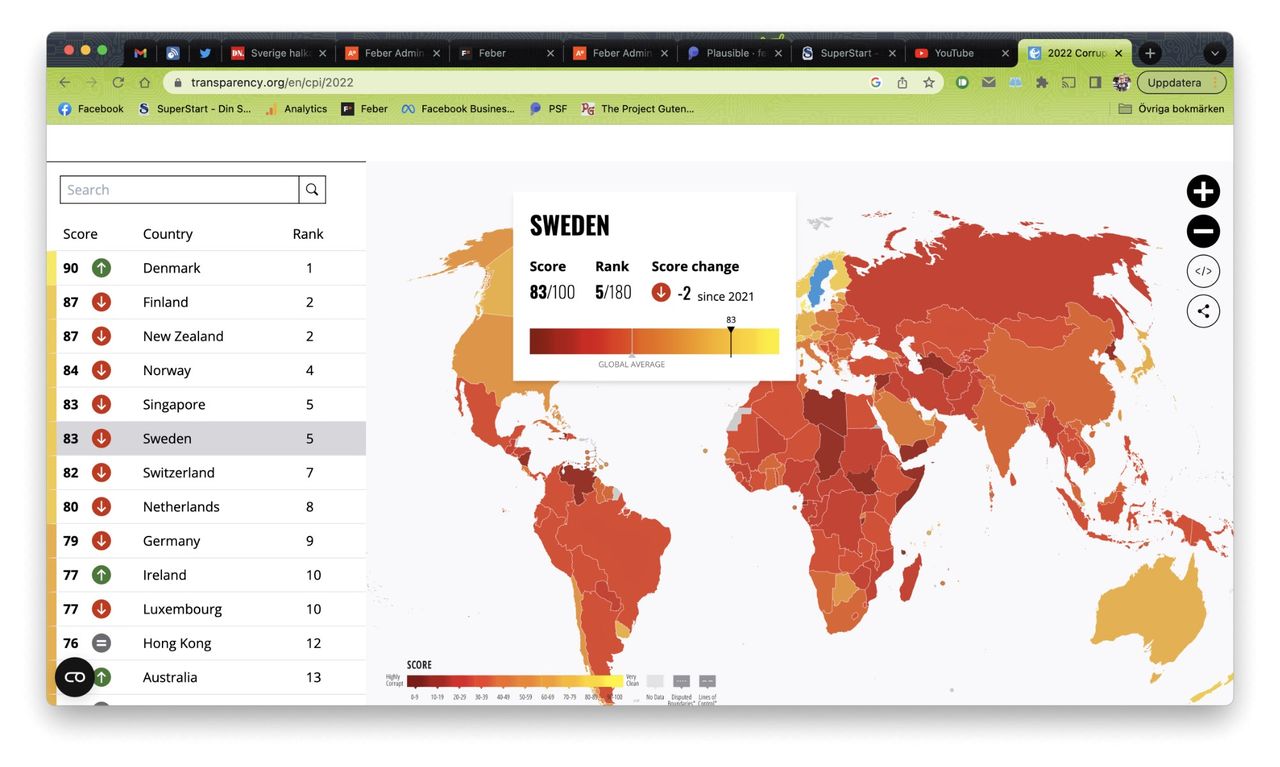The width and height of the screenshot is (1280, 767).
Task: Click the country search input field
Action: (180, 190)
